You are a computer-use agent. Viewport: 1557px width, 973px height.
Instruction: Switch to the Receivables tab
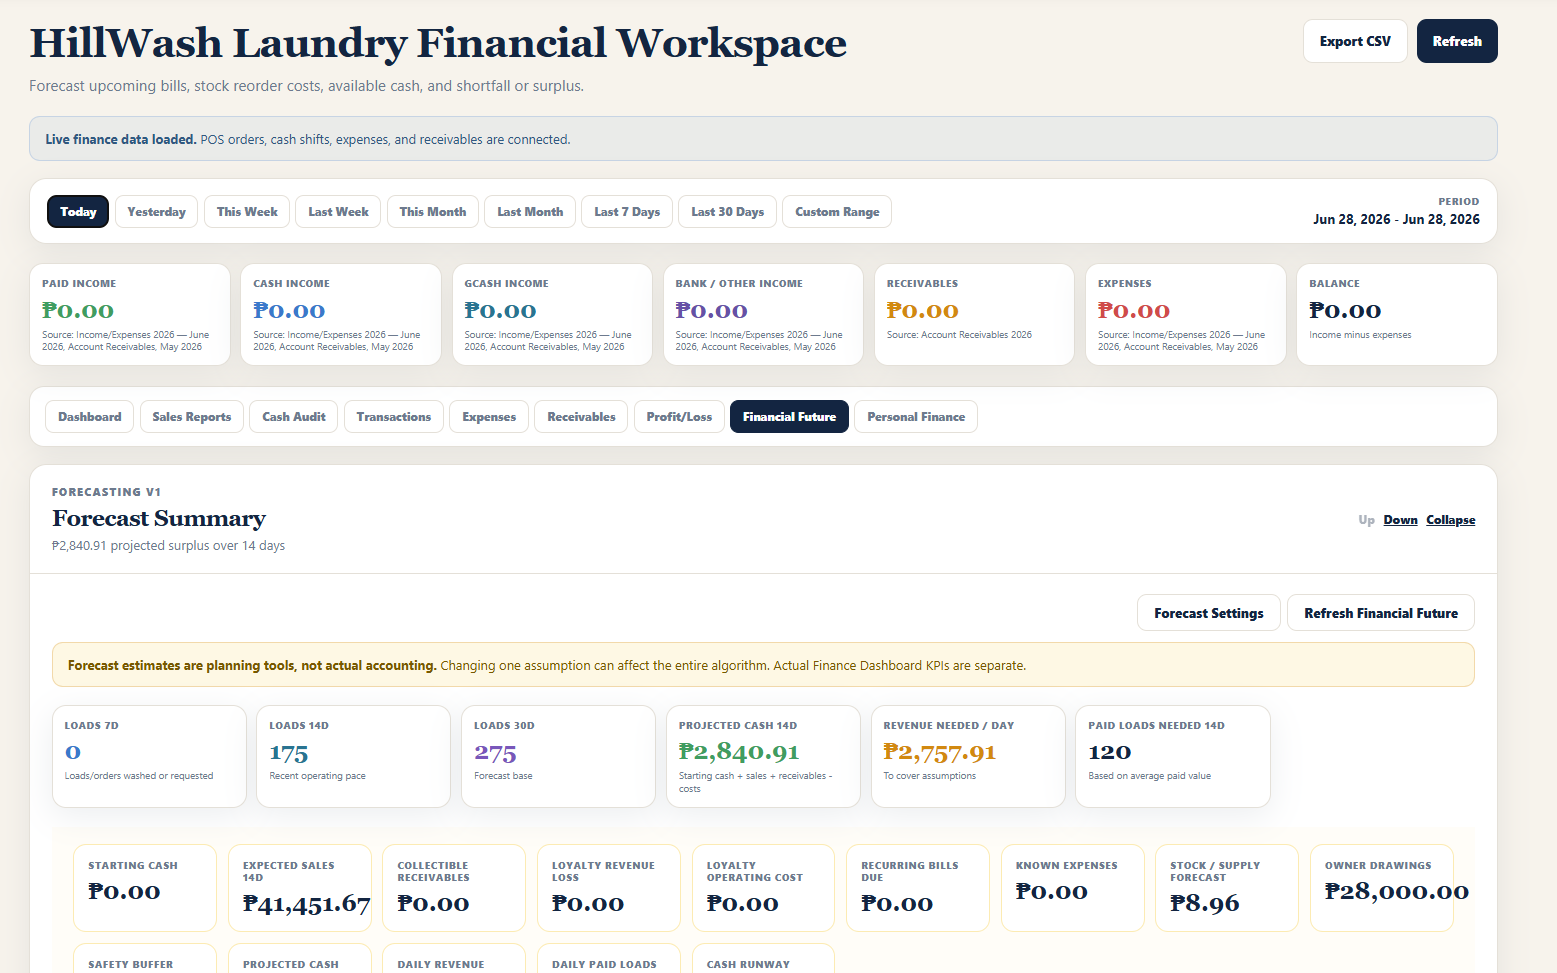[x=581, y=417]
